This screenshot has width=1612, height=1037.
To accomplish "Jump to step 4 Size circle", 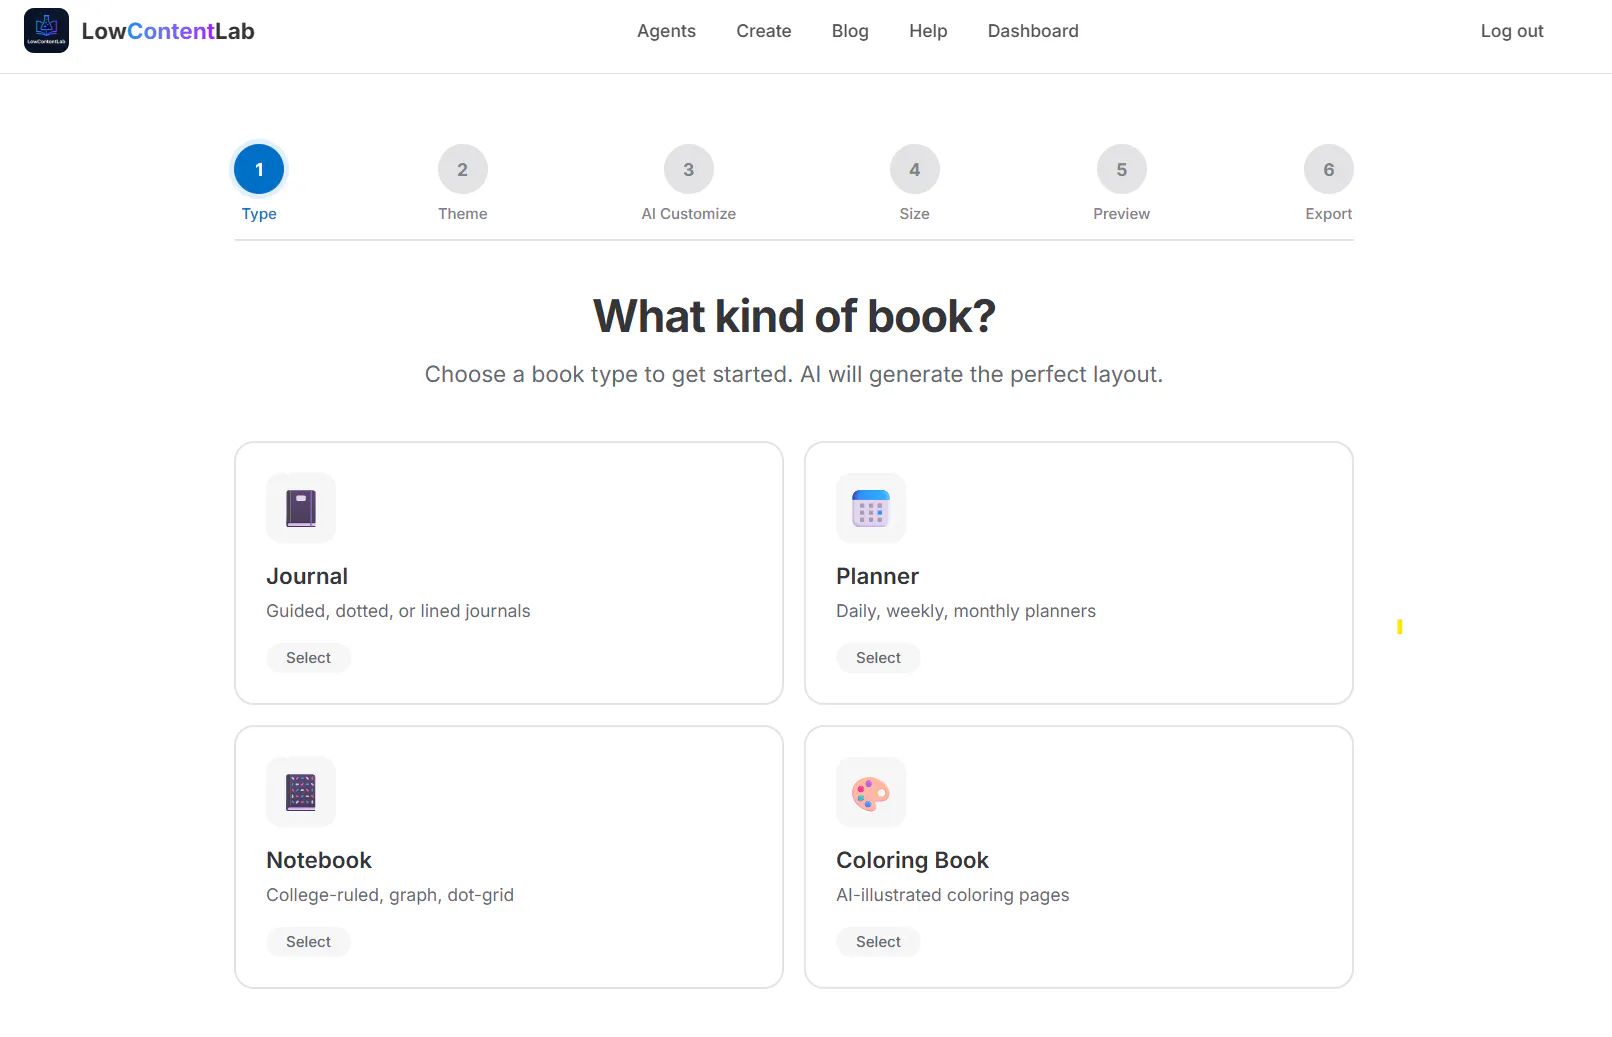I will coord(915,169).
